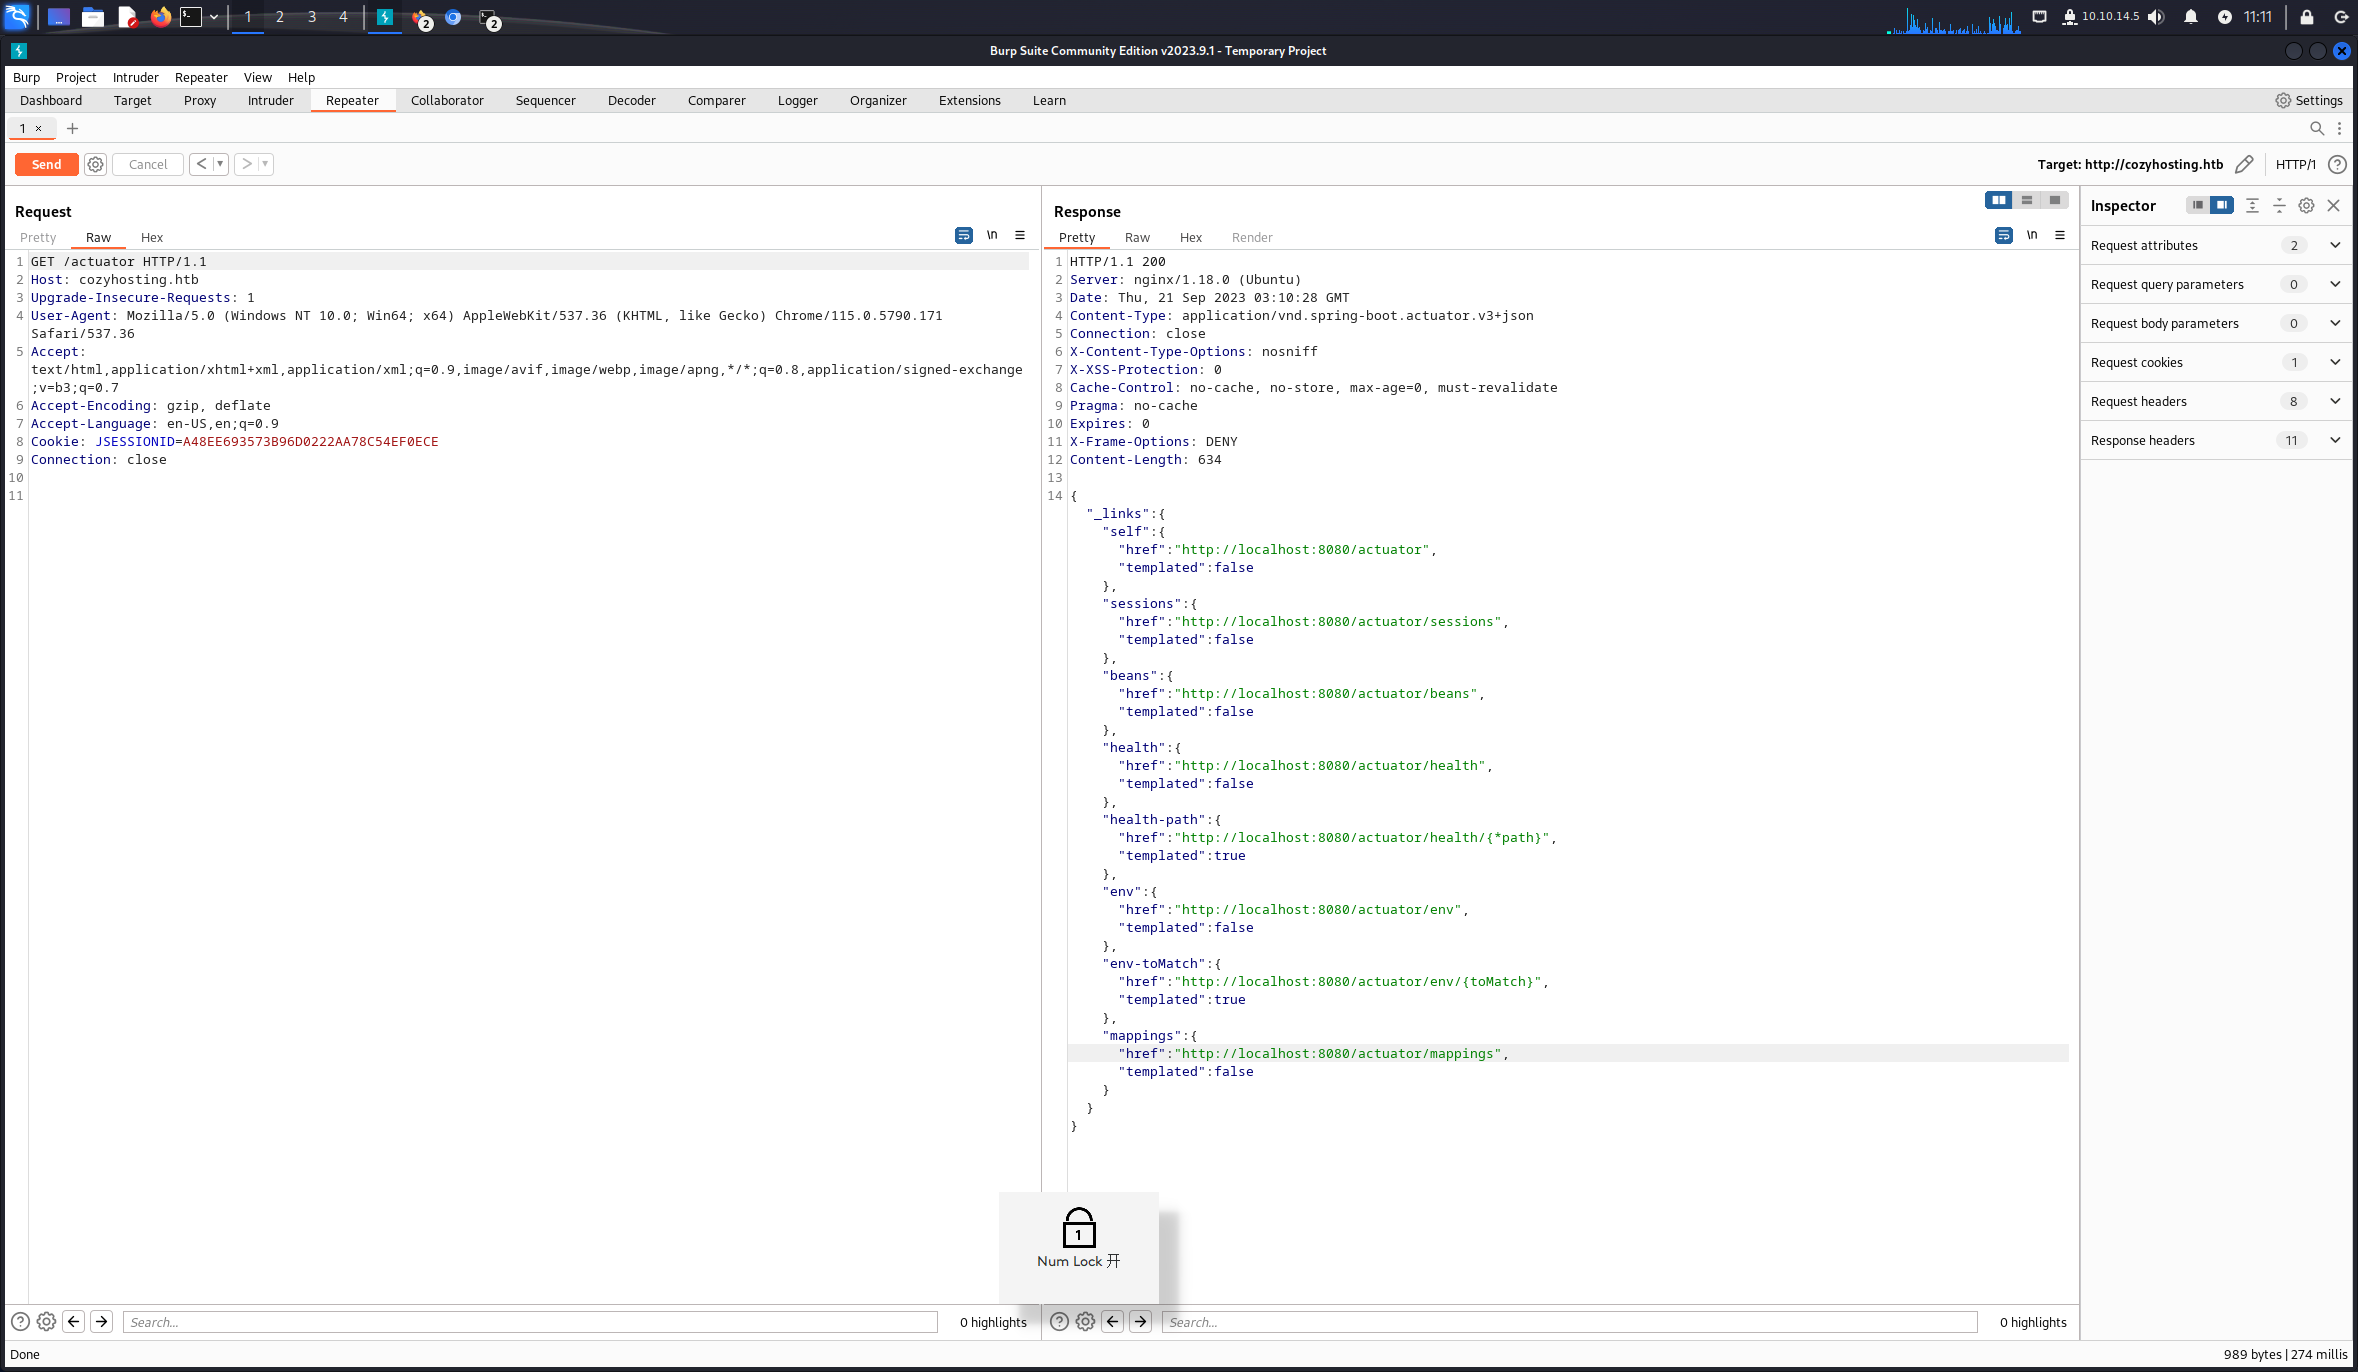This screenshot has width=2358, height=1372.
Task: Switch to the Intruder tool tab
Action: [x=271, y=100]
